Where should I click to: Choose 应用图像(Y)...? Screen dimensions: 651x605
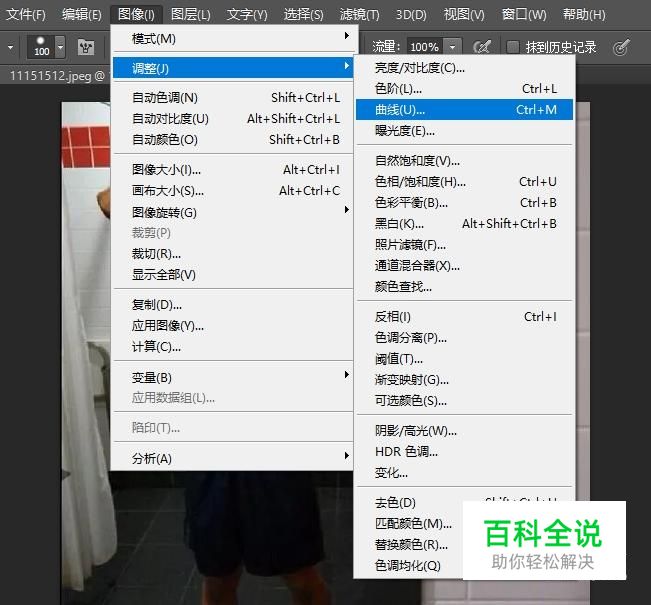point(232,326)
